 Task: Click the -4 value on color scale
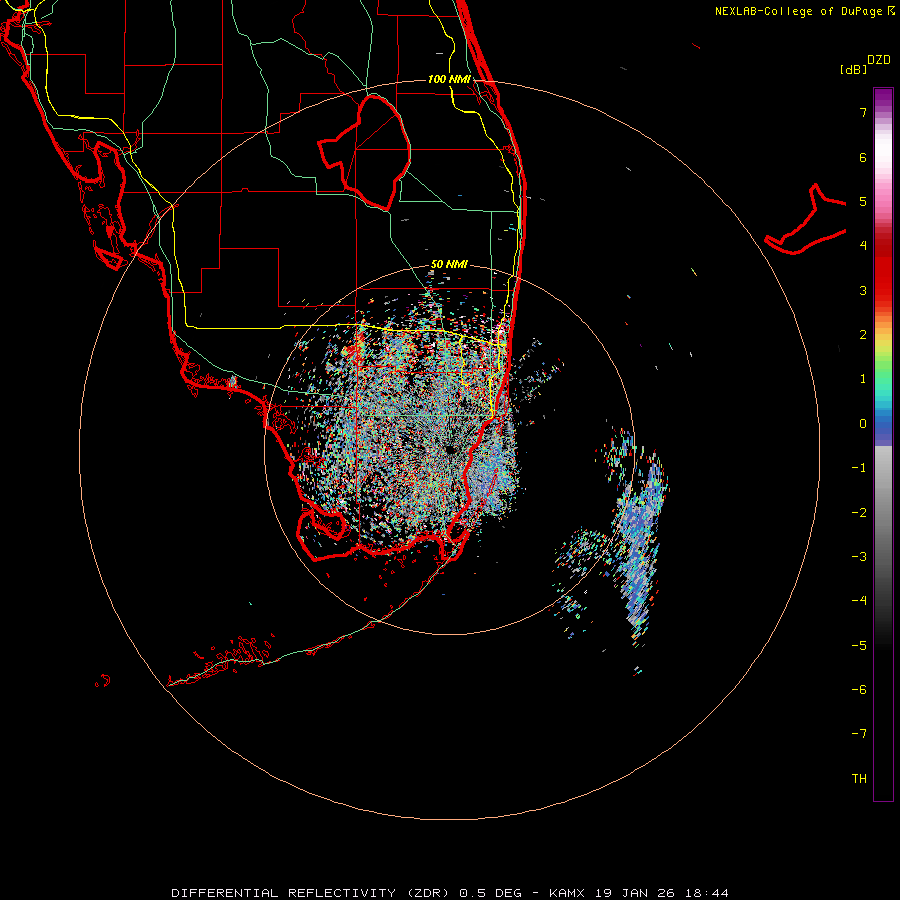(859, 601)
